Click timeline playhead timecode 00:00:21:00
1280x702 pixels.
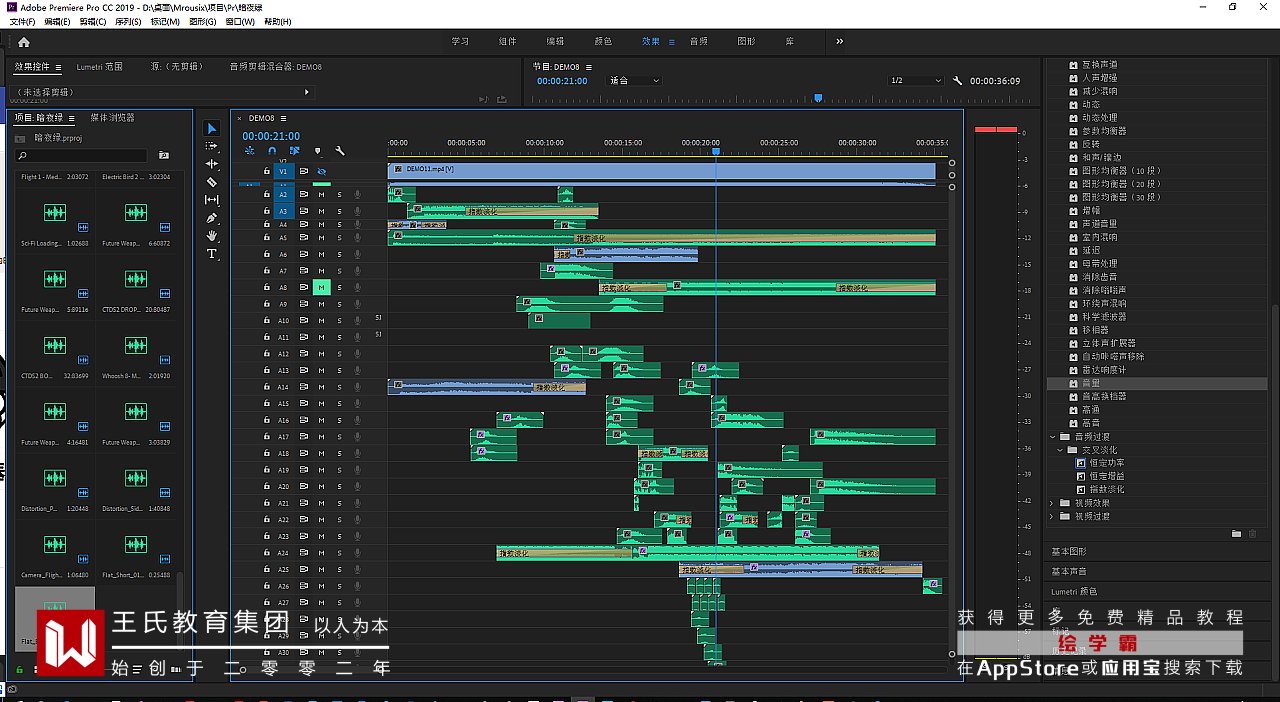click(x=271, y=136)
